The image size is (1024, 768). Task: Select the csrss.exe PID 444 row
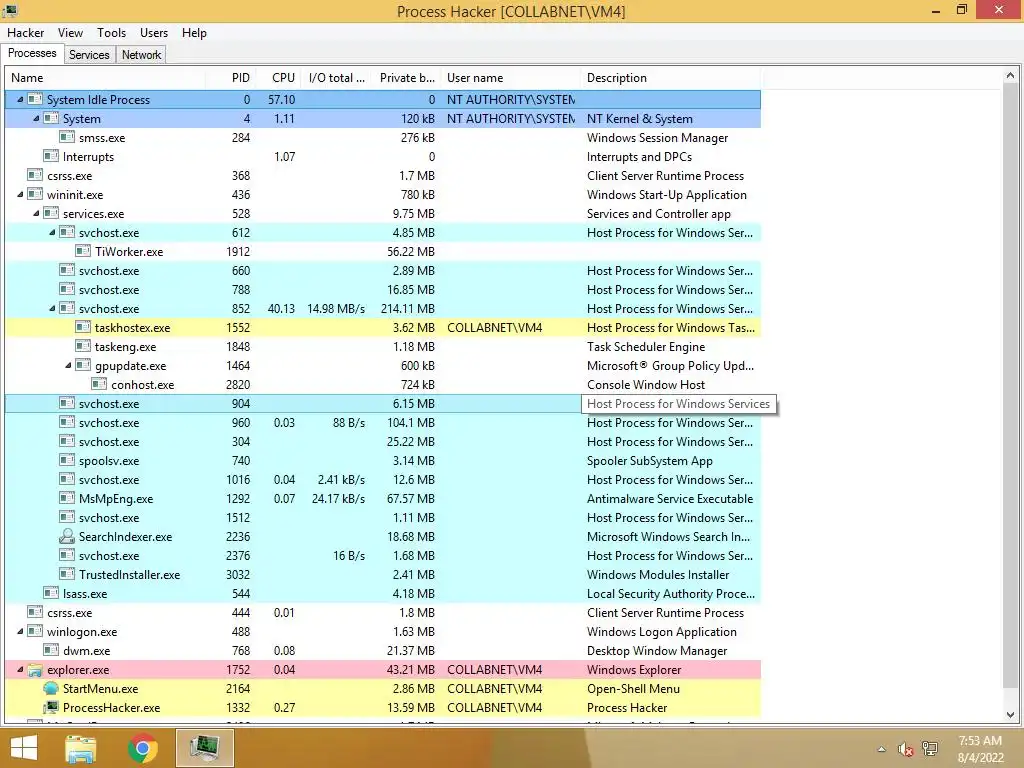click(383, 612)
